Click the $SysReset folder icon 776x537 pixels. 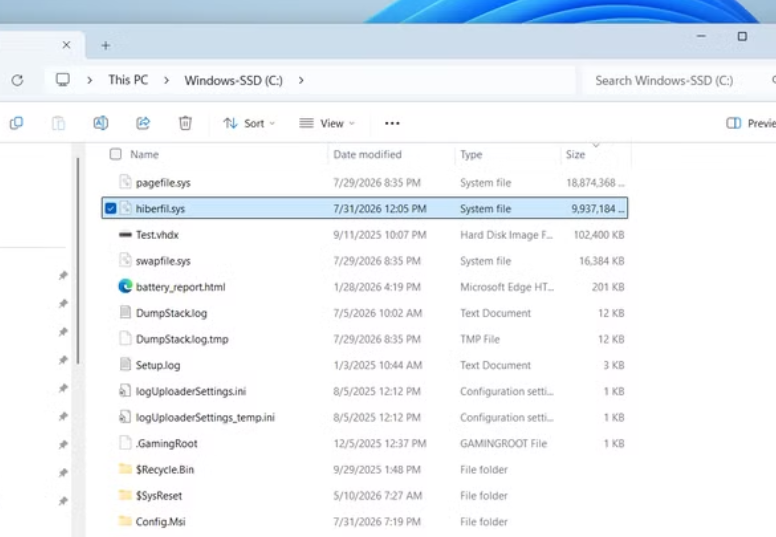tap(125, 495)
